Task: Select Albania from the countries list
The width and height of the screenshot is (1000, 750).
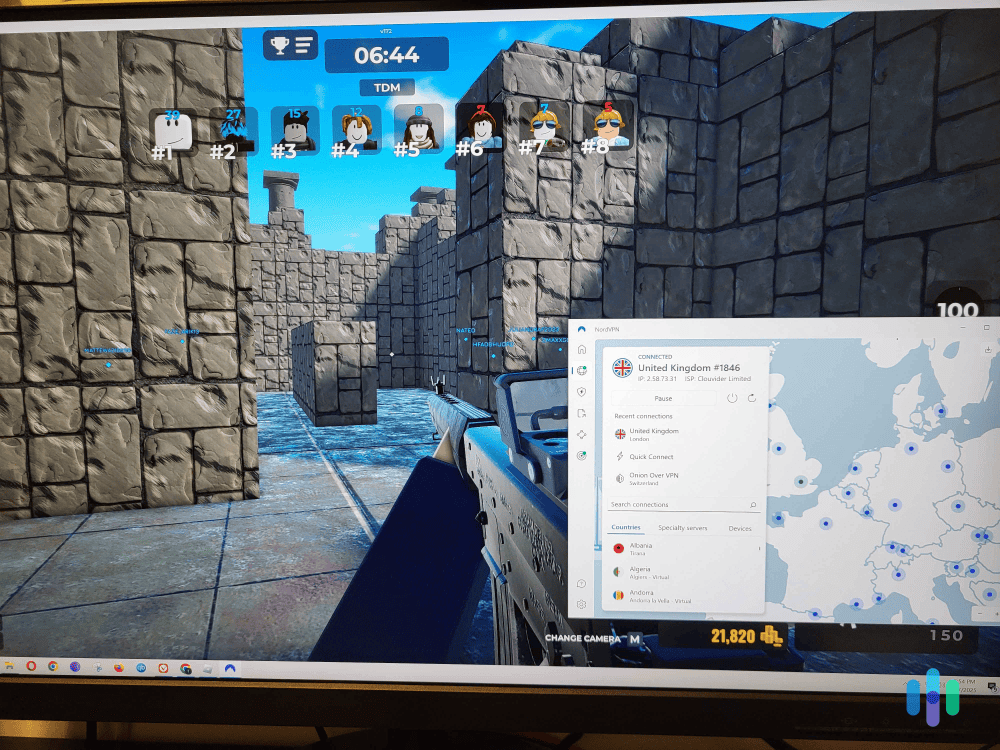Action: (640, 548)
